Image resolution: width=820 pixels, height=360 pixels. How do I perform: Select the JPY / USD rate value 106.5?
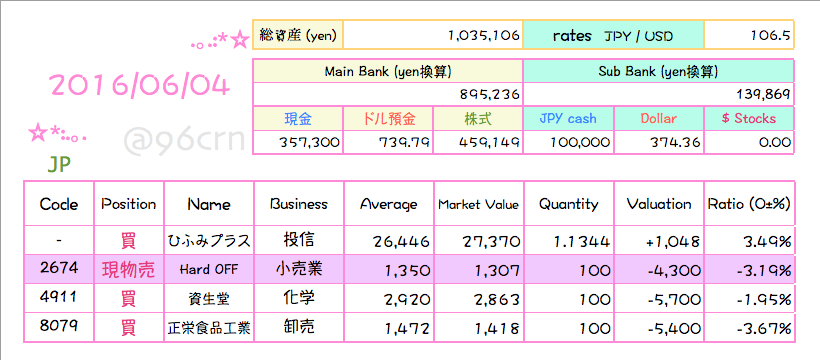[x=749, y=35]
